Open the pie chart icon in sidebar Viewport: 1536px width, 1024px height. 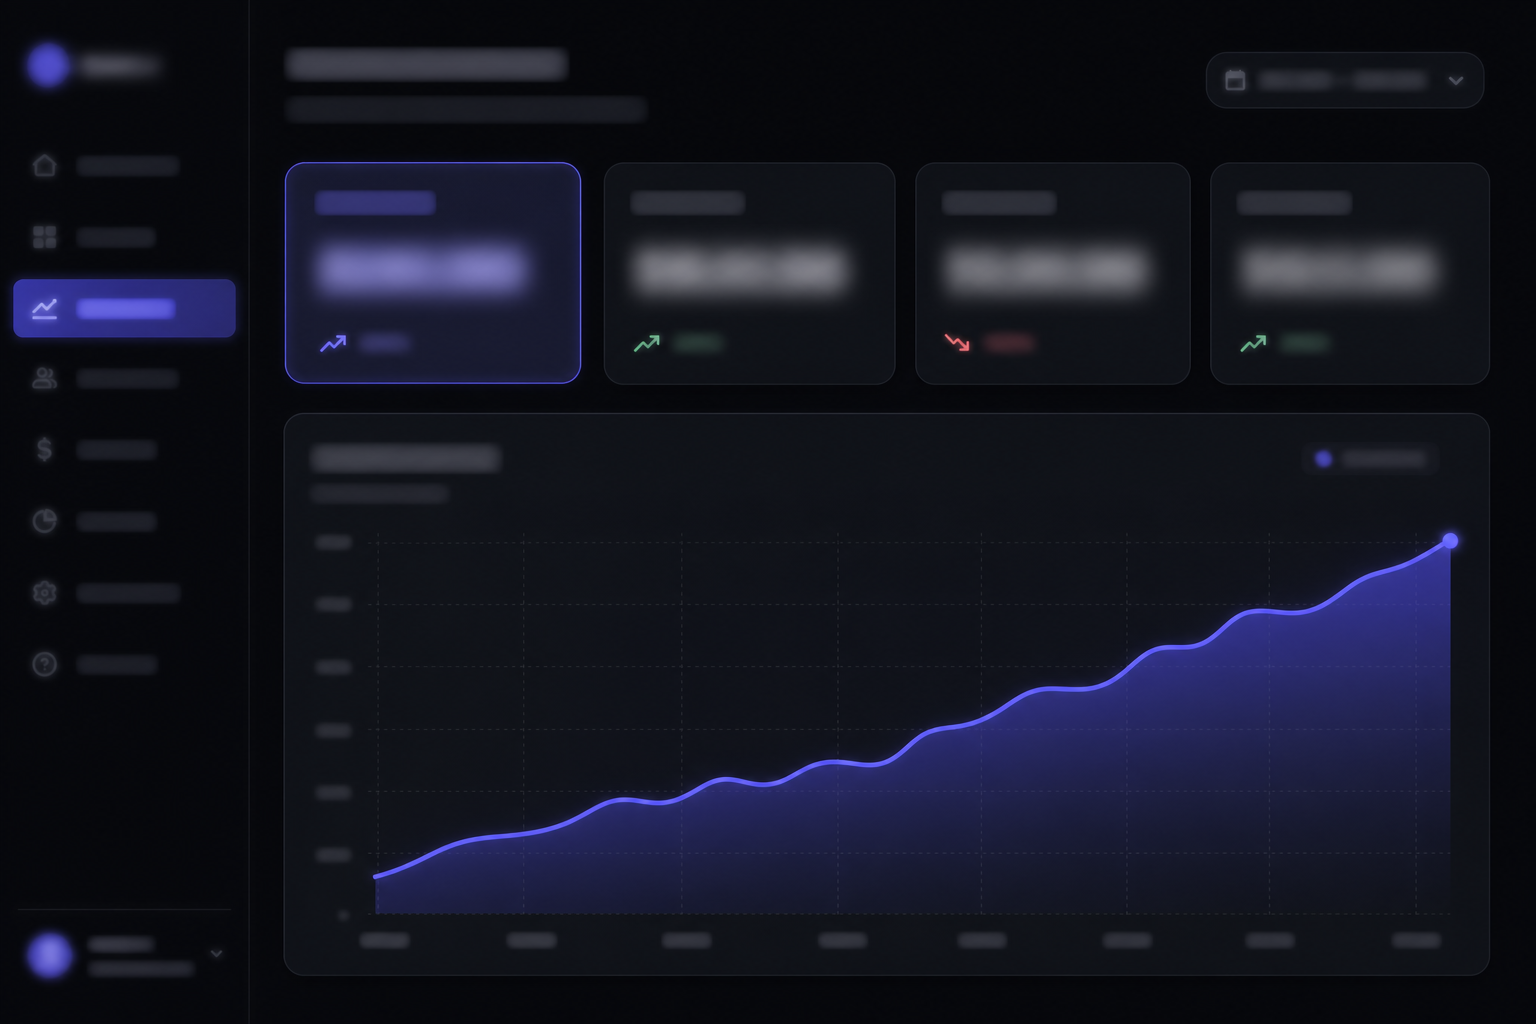coord(44,521)
